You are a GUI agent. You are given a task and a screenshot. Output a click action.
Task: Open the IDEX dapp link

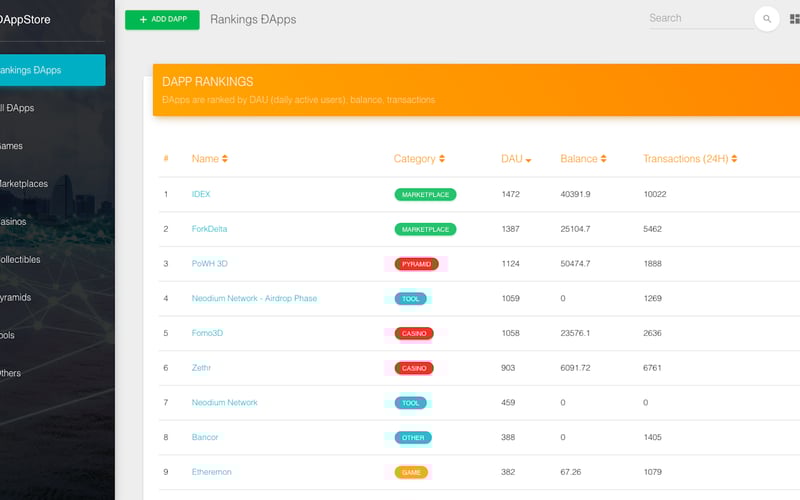201,194
